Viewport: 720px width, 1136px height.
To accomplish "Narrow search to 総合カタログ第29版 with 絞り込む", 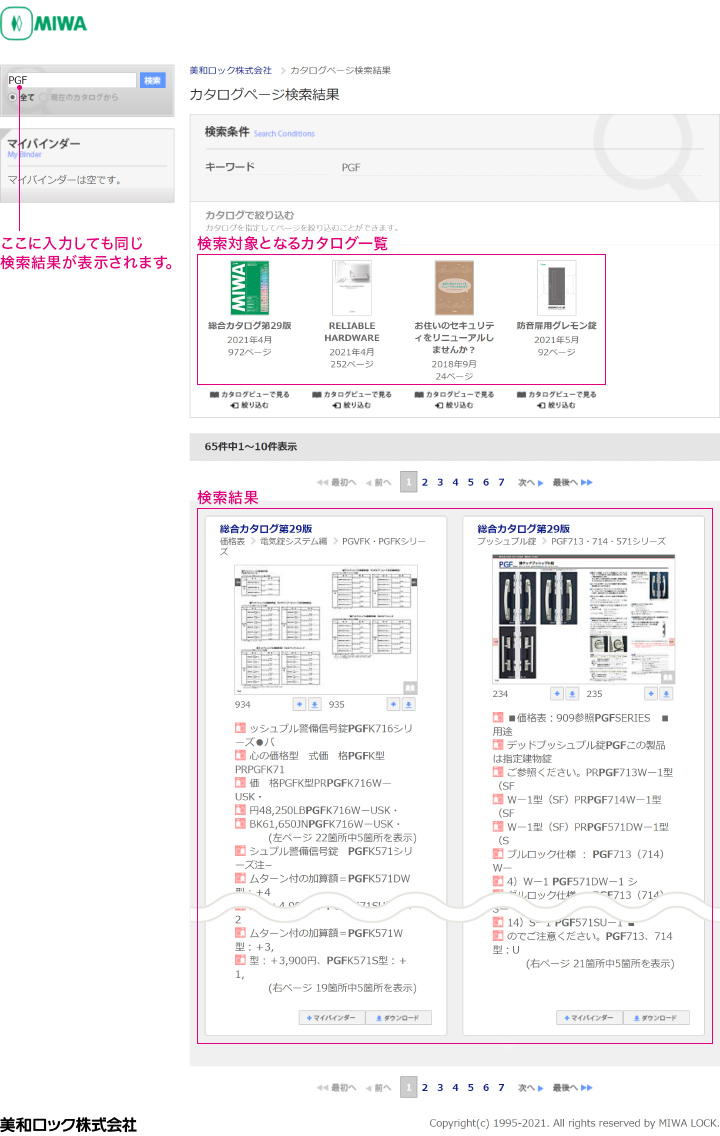I will [250, 405].
